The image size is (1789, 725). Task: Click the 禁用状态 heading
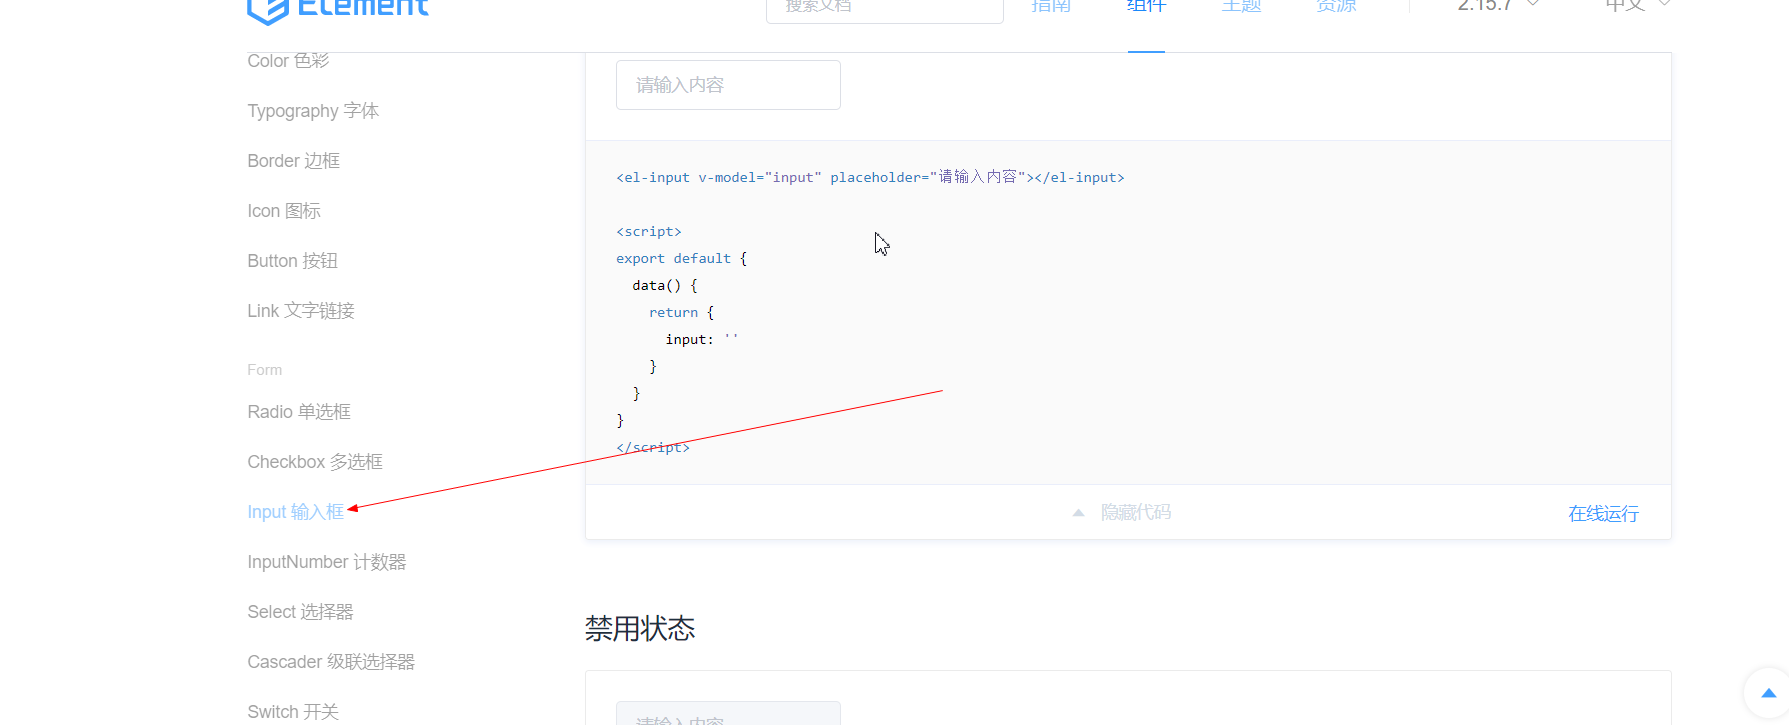point(640,629)
